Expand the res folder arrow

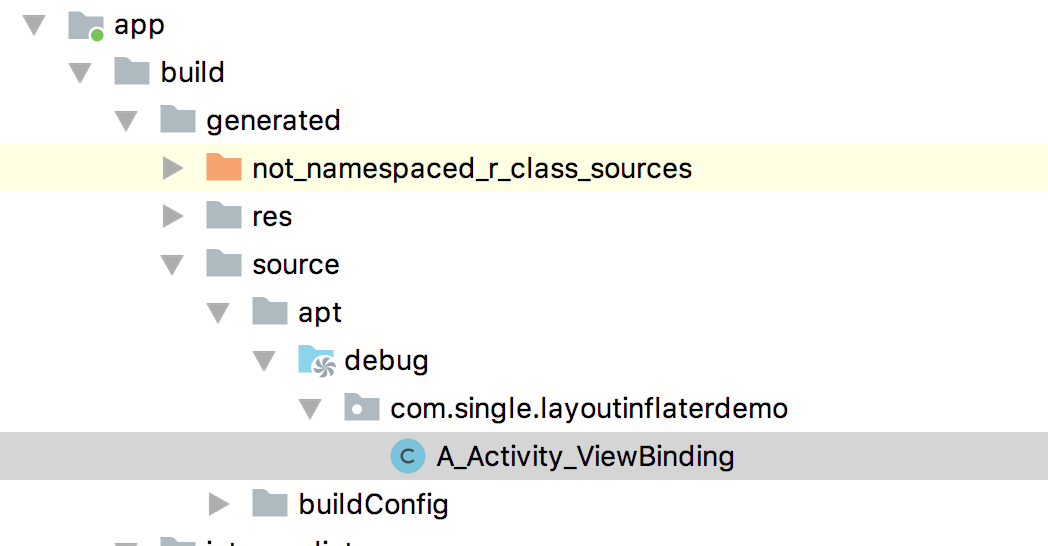click(x=173, y=216)
